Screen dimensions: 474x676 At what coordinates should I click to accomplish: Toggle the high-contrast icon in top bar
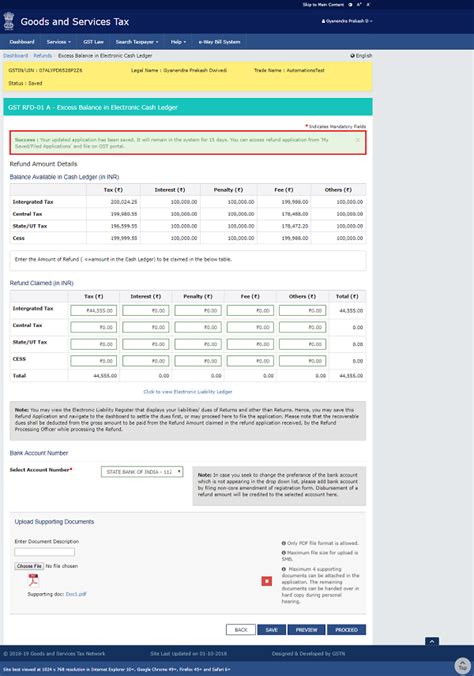[x=350, y=5]
